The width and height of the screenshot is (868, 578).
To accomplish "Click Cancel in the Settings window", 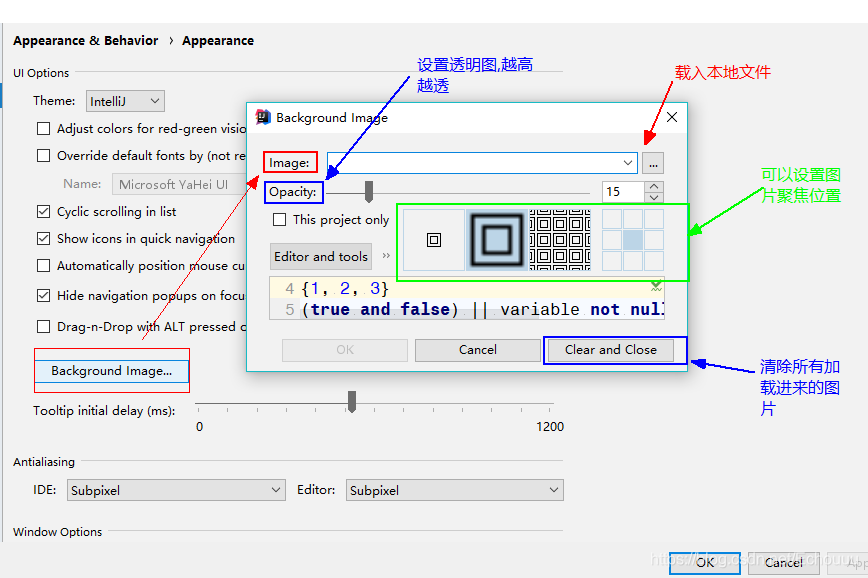I will click(x=783, y=562).
